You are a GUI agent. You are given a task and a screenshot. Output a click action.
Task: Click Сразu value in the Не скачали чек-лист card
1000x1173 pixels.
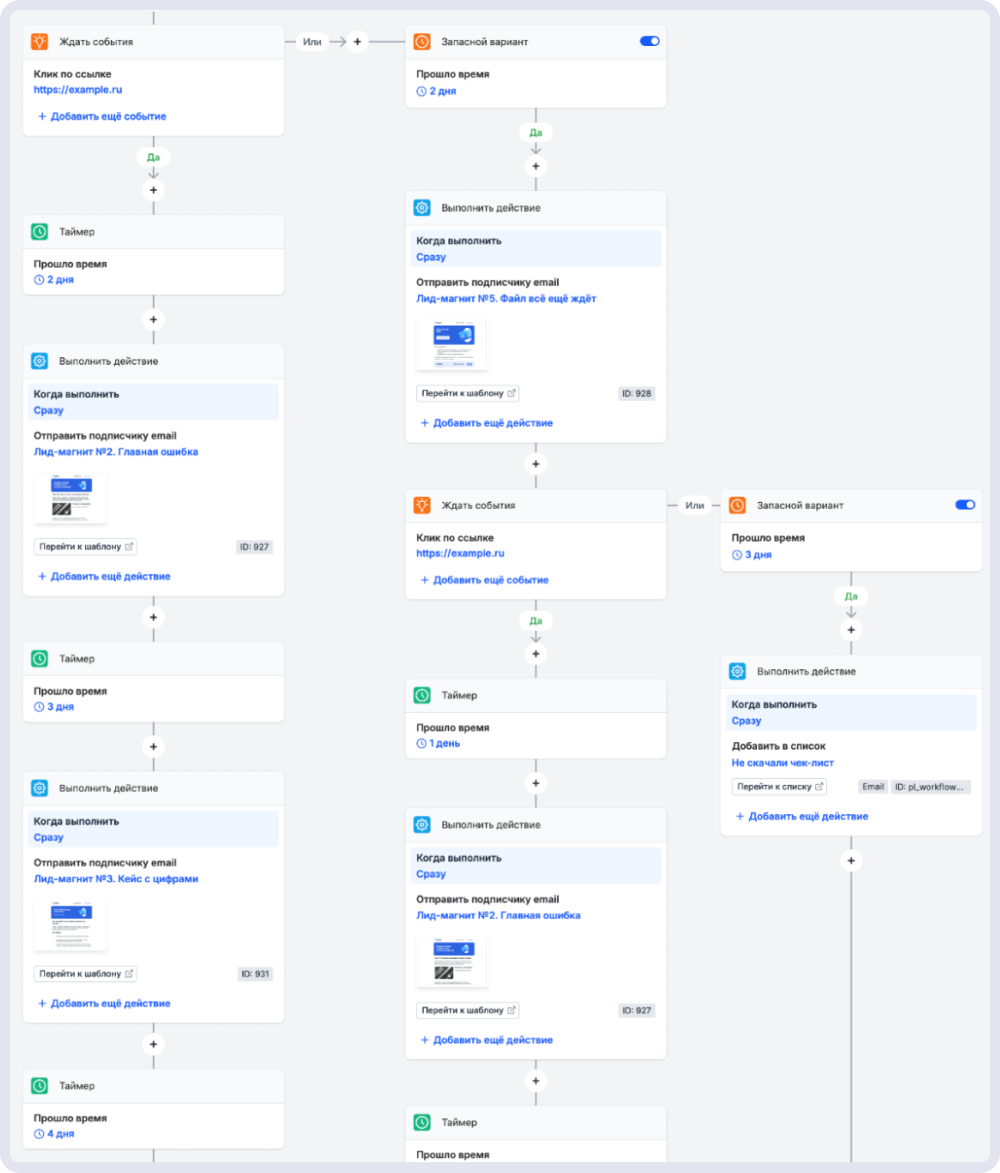746,721
